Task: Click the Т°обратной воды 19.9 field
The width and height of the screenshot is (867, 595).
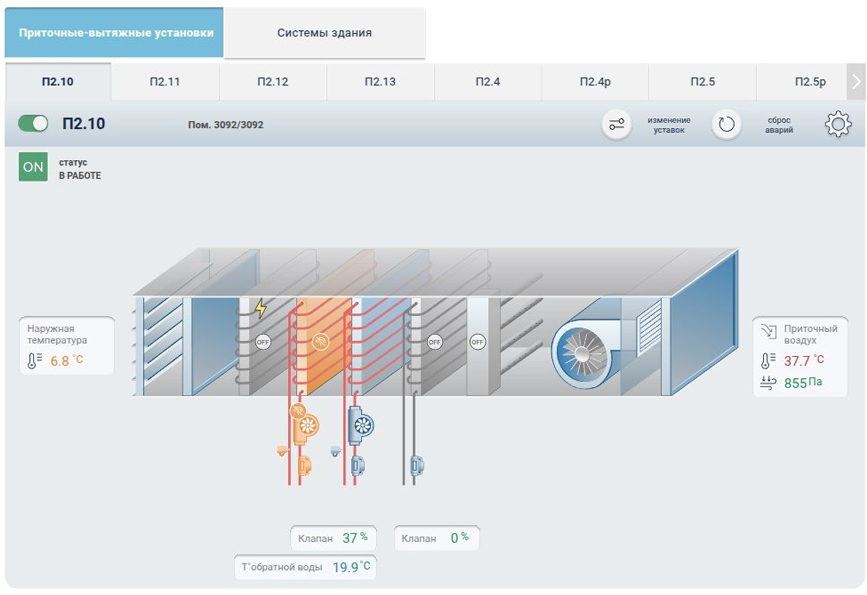Action: coord(305,567)
